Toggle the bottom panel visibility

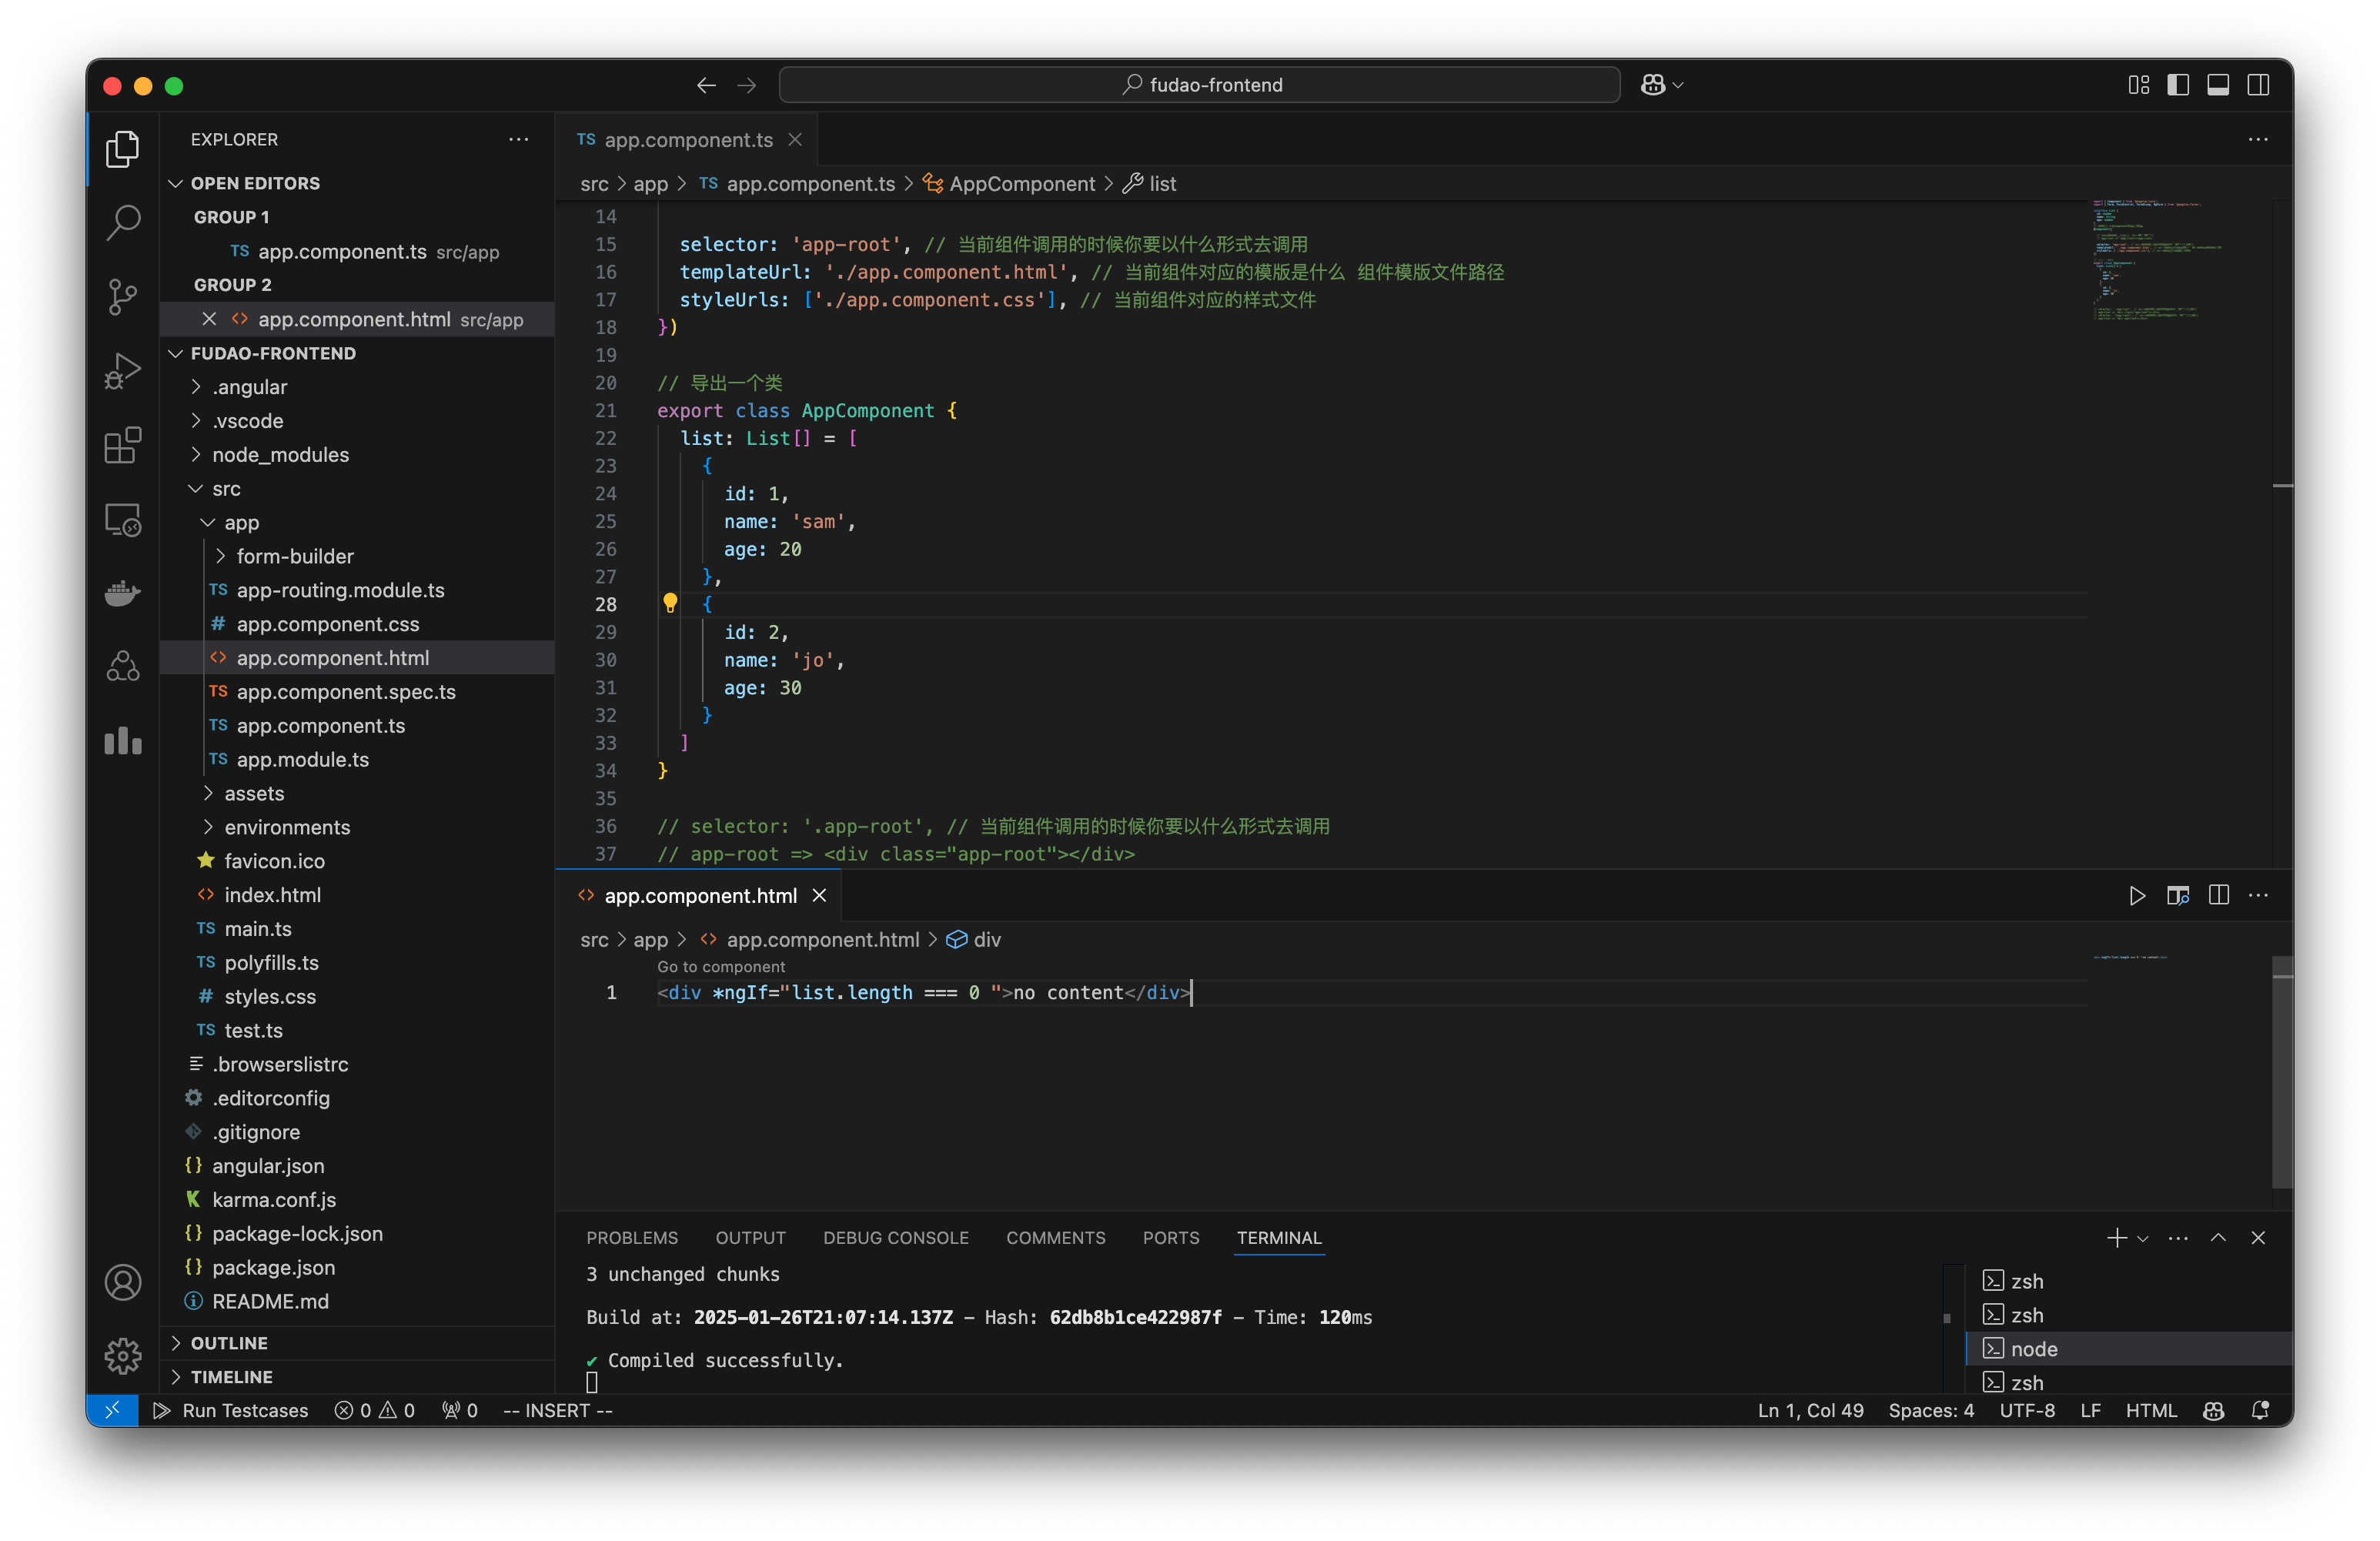[x=2218, y=85]
